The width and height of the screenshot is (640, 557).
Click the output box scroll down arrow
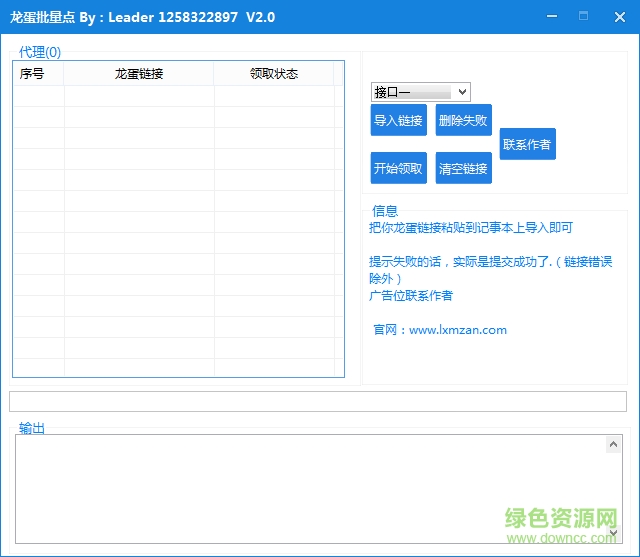(613, 533)
